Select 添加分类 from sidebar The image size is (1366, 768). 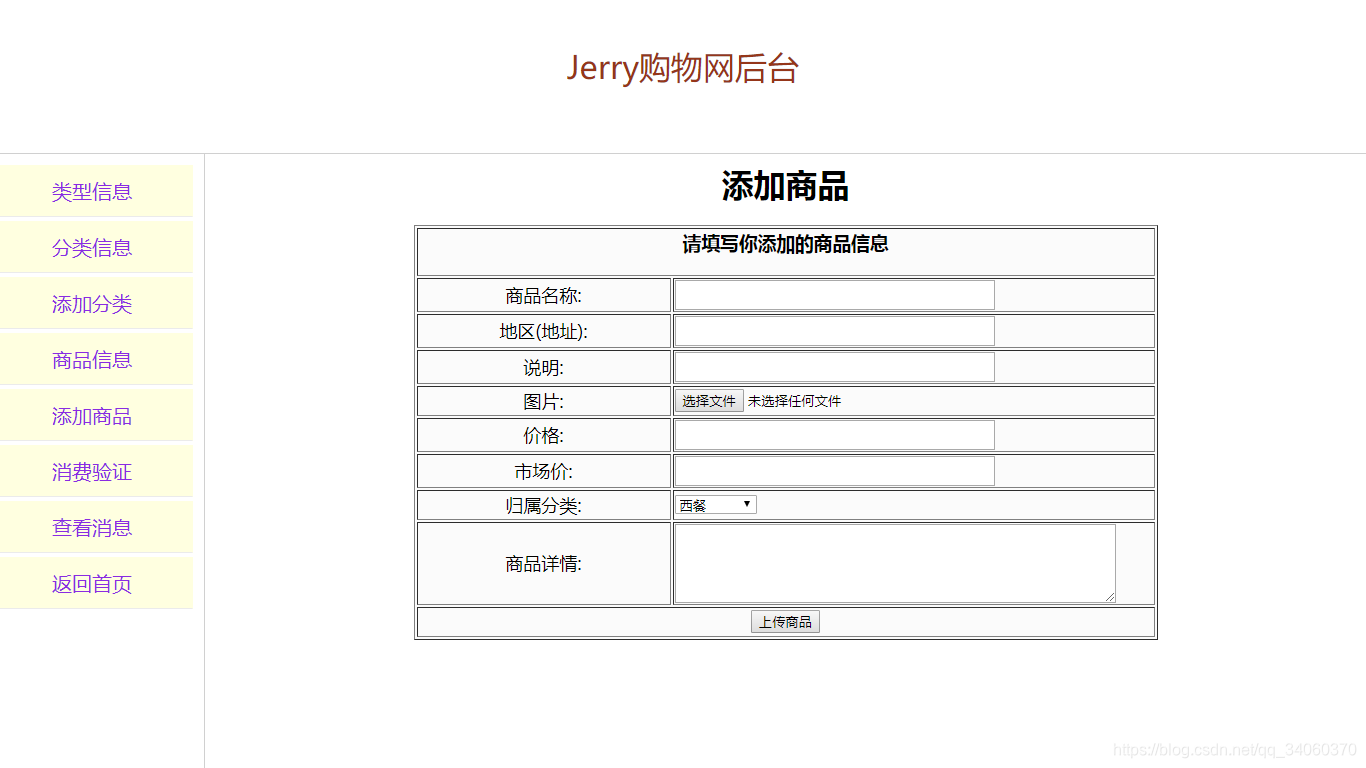(x=92, y=304)
